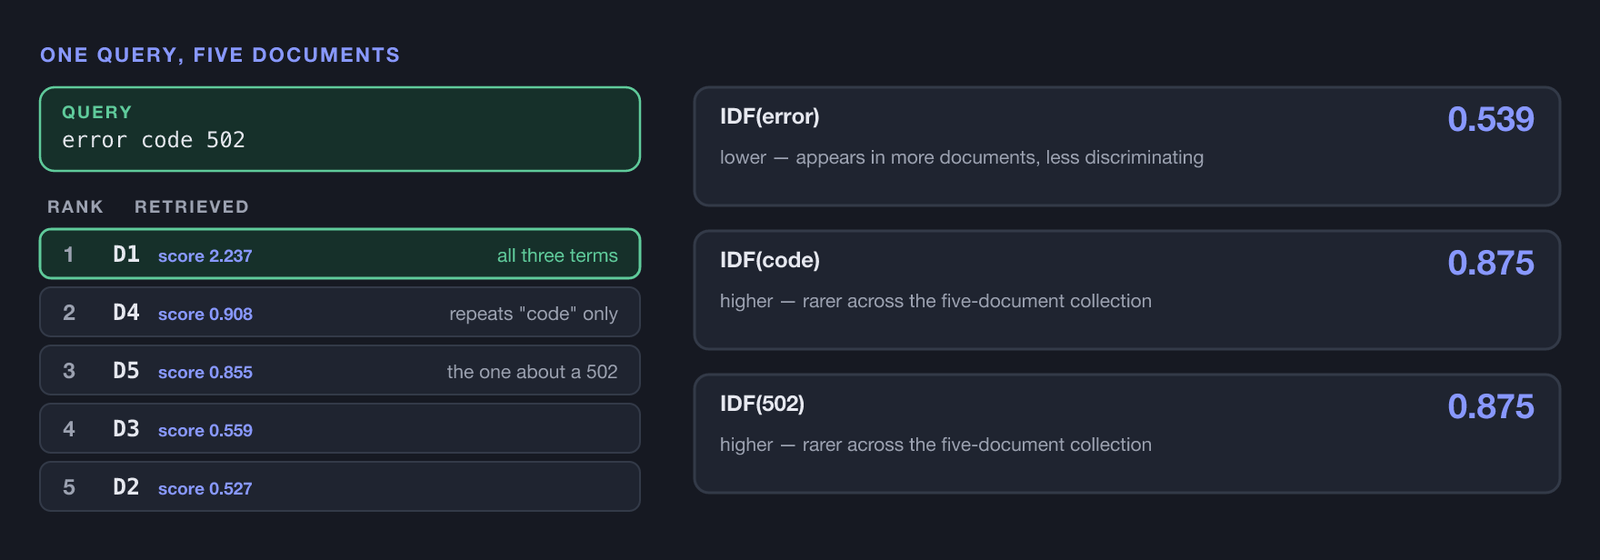Open the IDF(502) card
This screenshot has height=560, width=1600.
pyautogui.click(x=1127, y=434)
